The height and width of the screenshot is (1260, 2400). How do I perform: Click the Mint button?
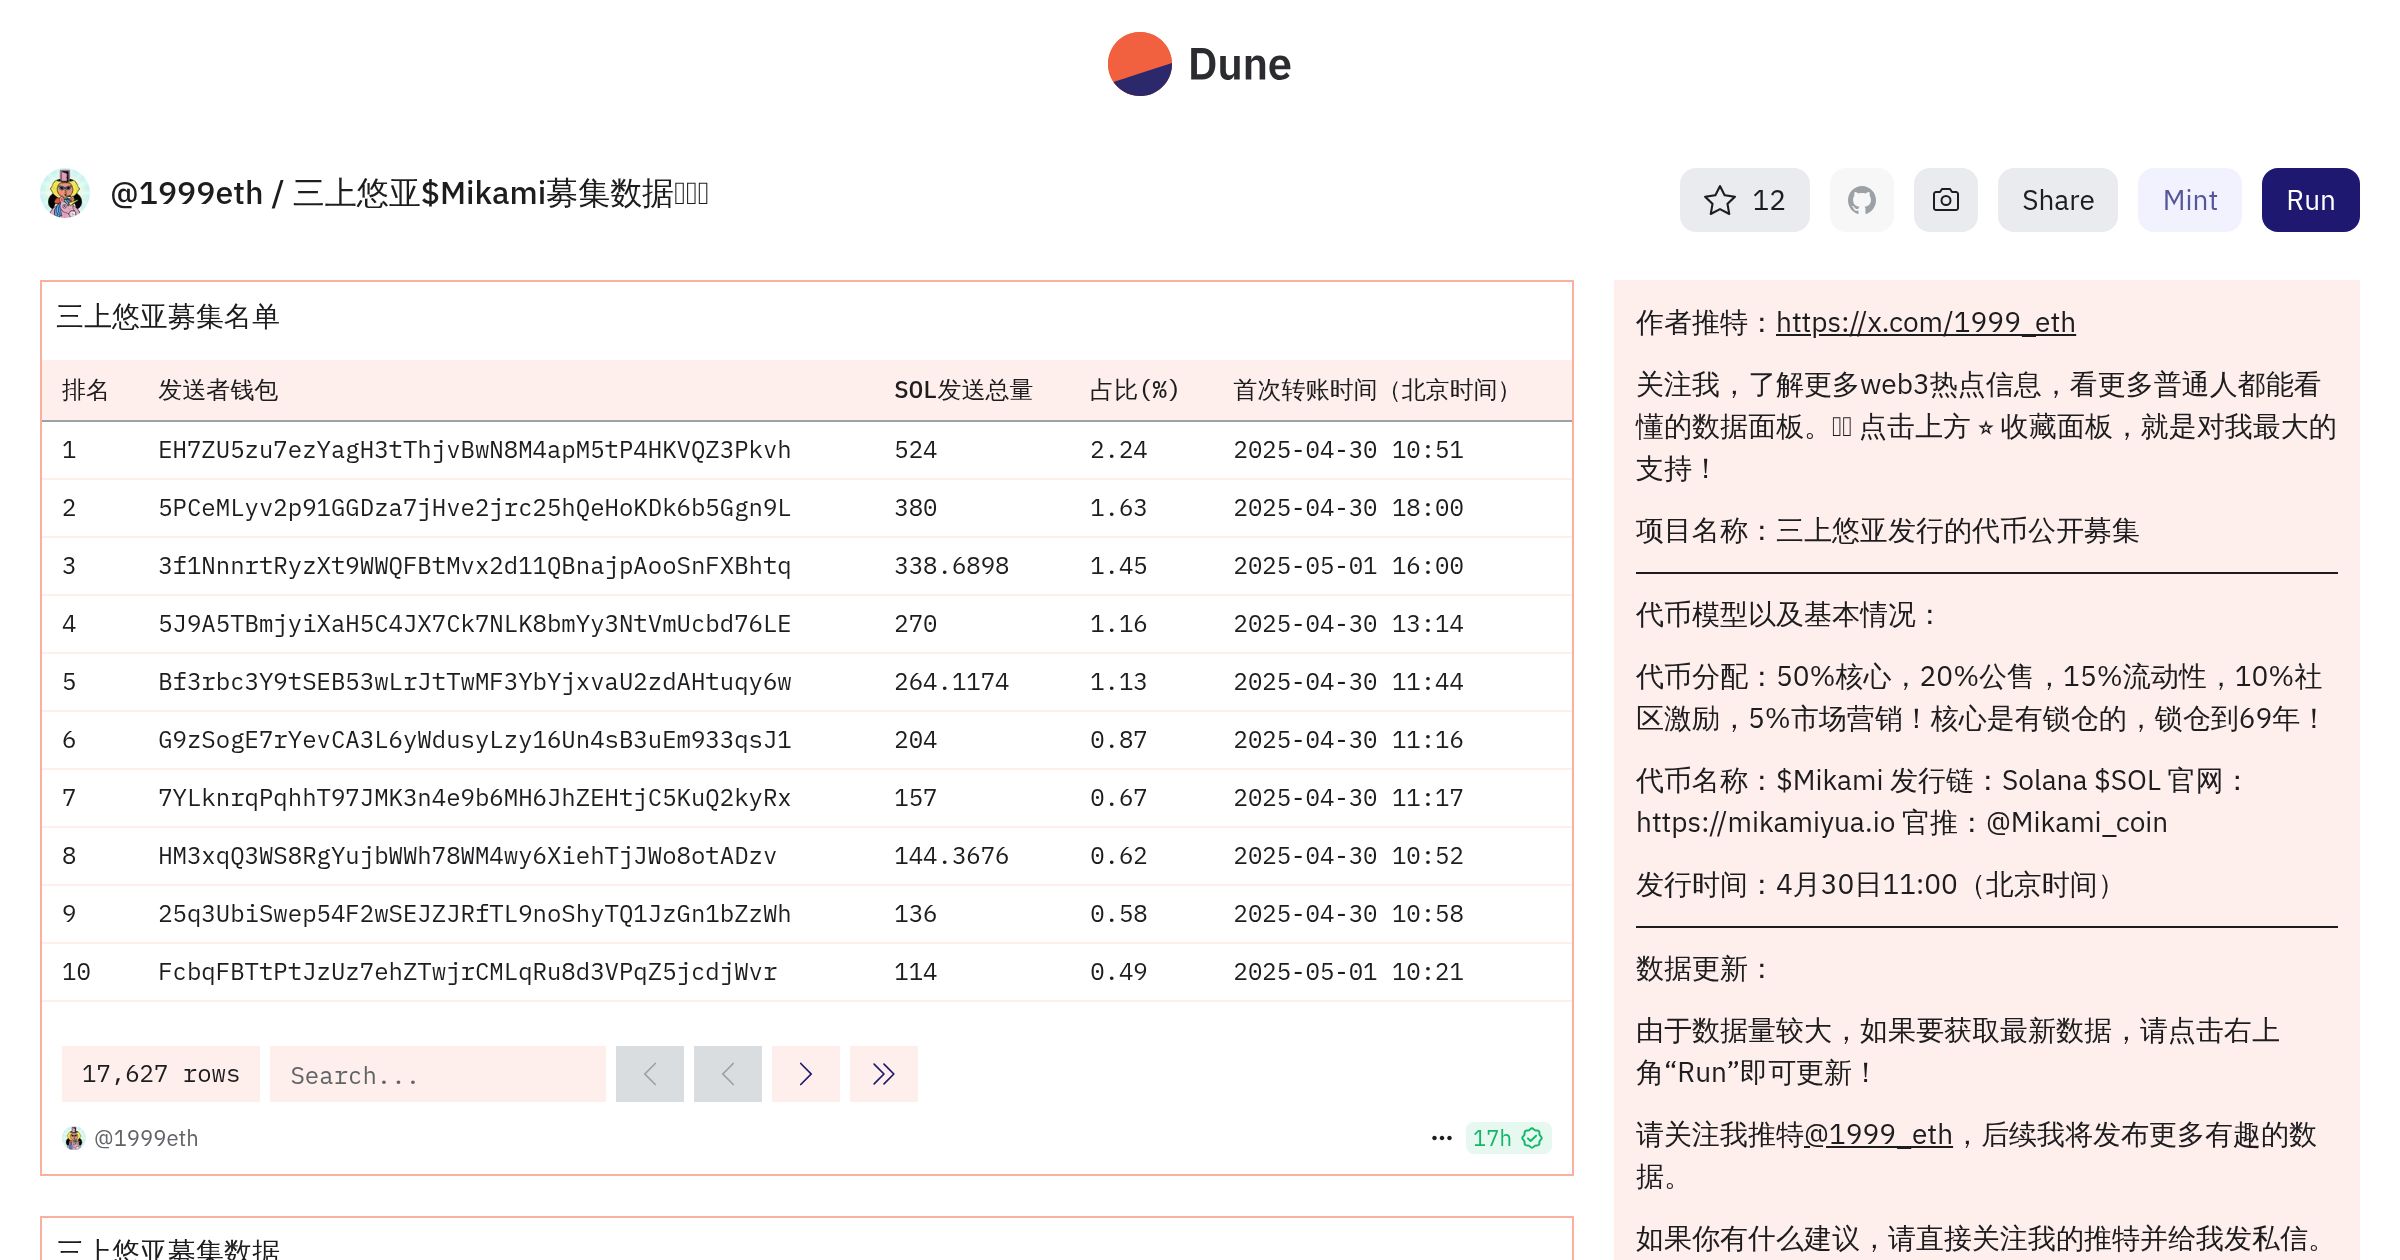point(2189,200)
